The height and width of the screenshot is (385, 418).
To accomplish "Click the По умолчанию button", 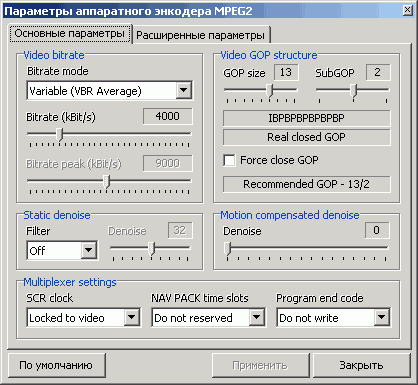I will tap(56, 366).
